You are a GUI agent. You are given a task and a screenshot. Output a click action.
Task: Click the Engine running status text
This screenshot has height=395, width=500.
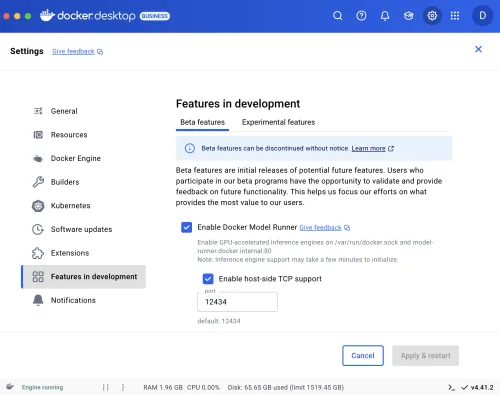point(42,387)
